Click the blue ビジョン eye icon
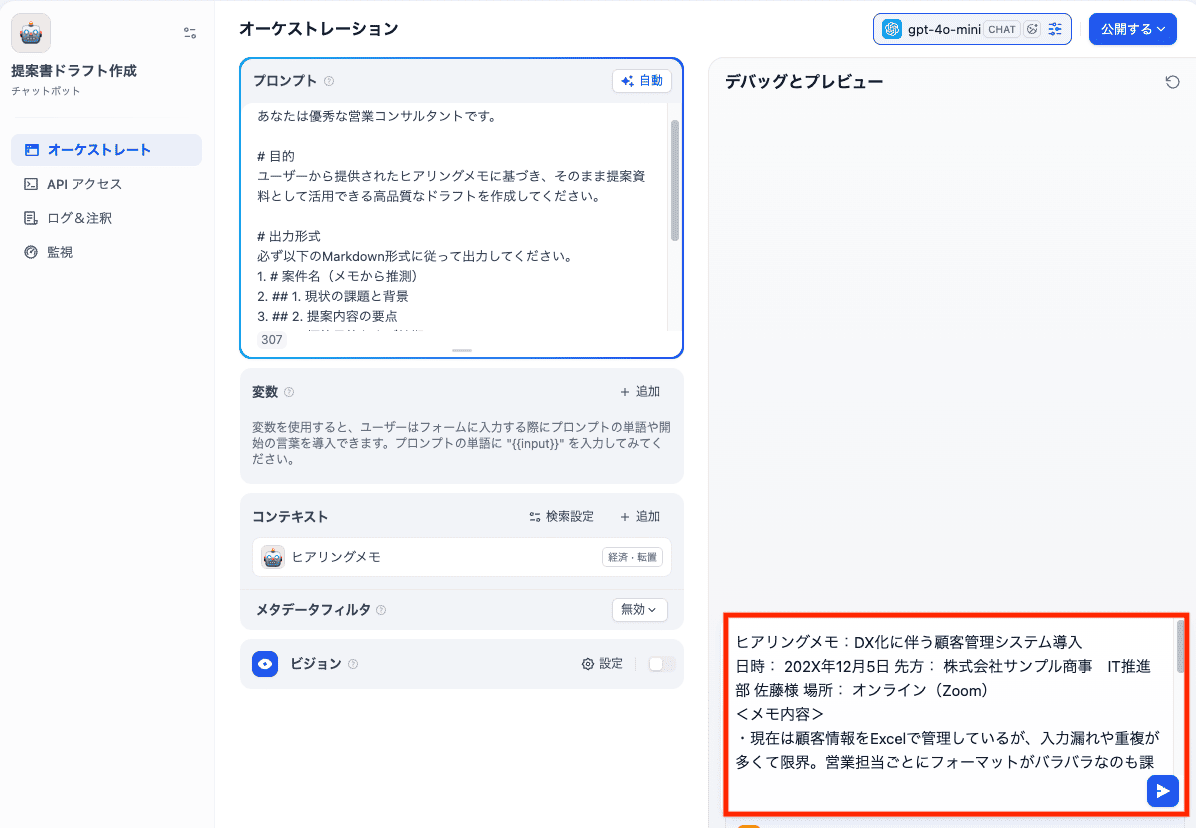Screen dimensions: 1196x828 [265, 664]
